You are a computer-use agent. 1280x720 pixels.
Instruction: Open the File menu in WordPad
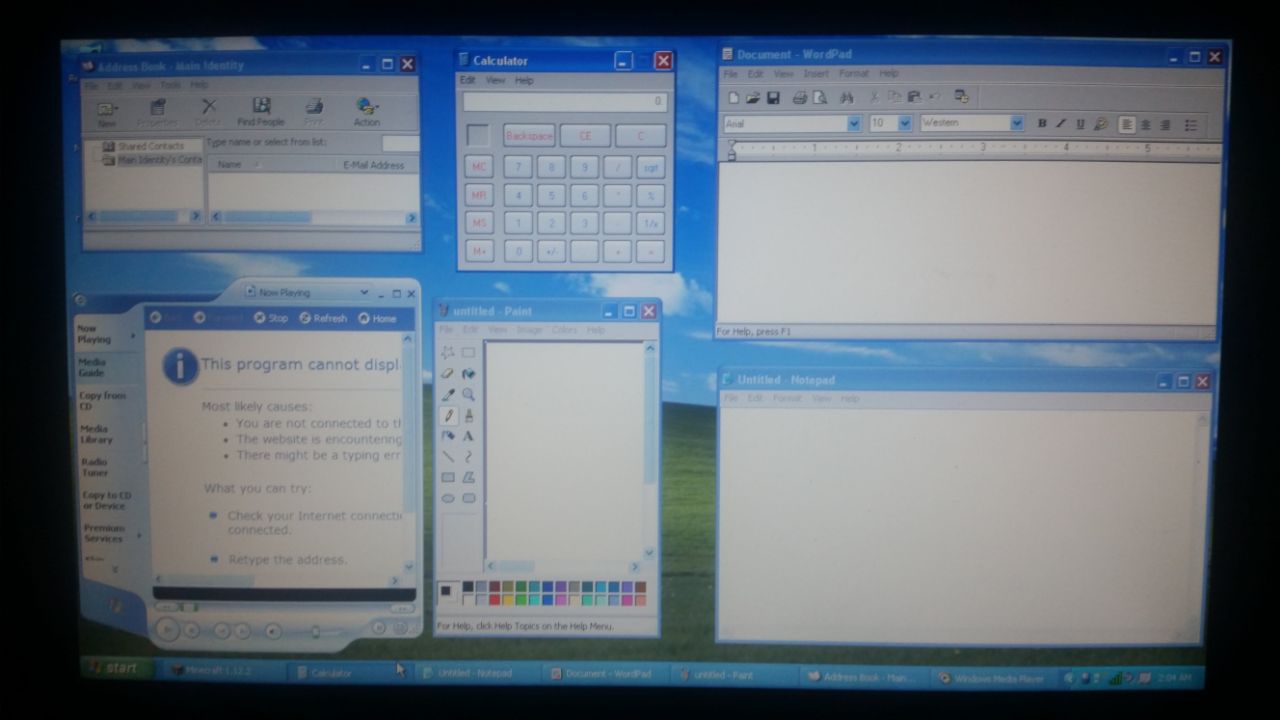click(x=730, y=74)
